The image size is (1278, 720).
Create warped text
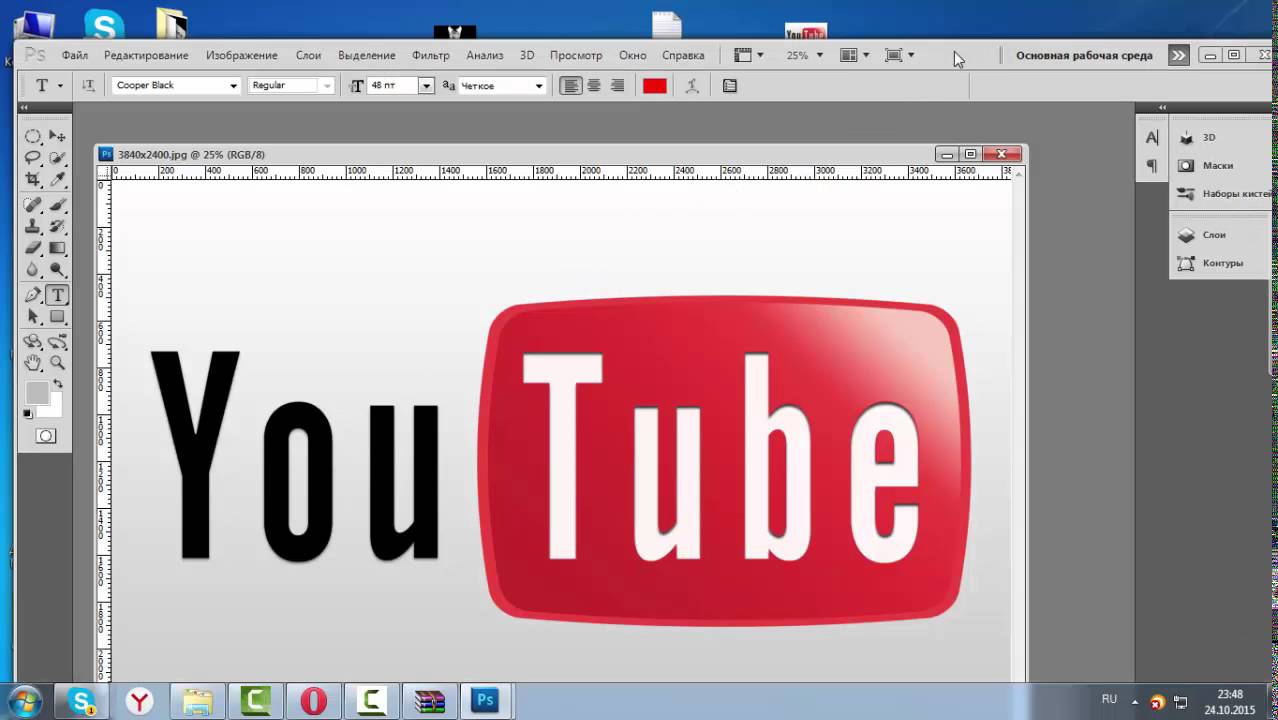692,86
